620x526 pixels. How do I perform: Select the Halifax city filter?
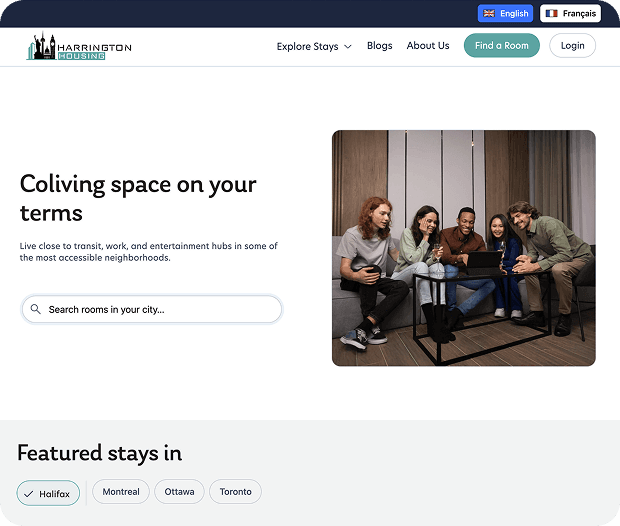point(48,493)
